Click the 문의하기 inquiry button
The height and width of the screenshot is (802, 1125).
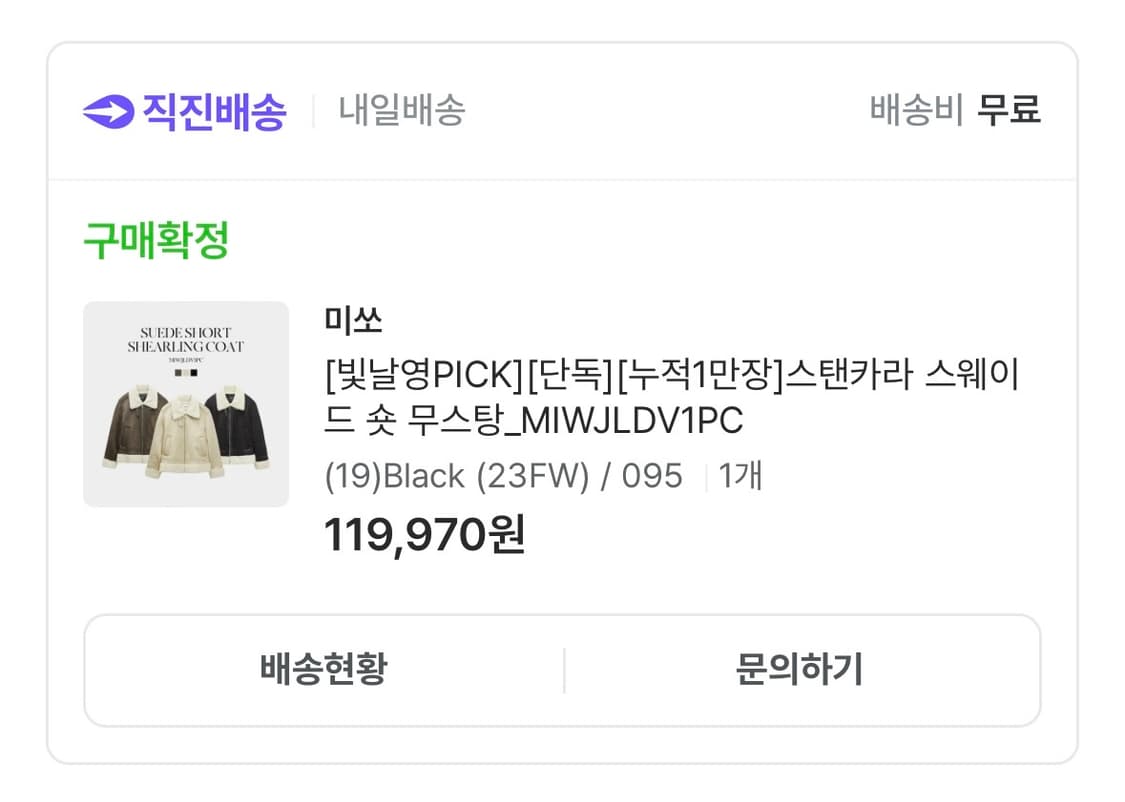click(797, 670)
